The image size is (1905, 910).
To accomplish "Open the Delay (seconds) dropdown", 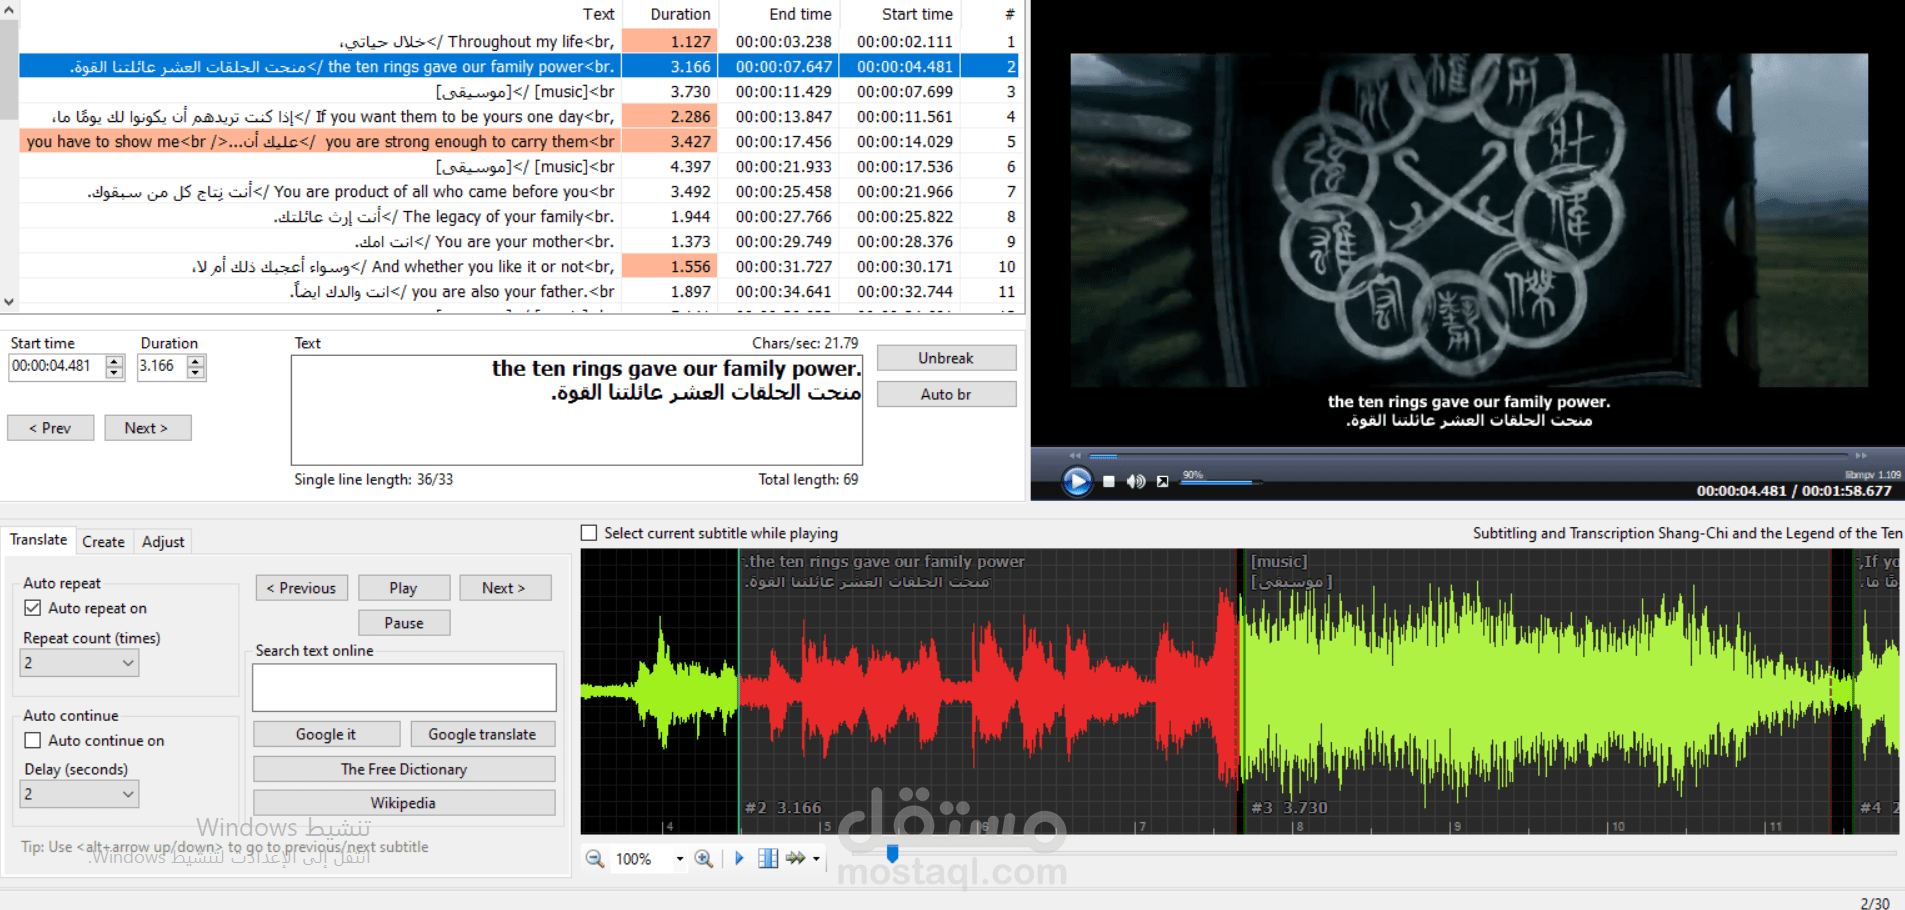I will [79, 794].
